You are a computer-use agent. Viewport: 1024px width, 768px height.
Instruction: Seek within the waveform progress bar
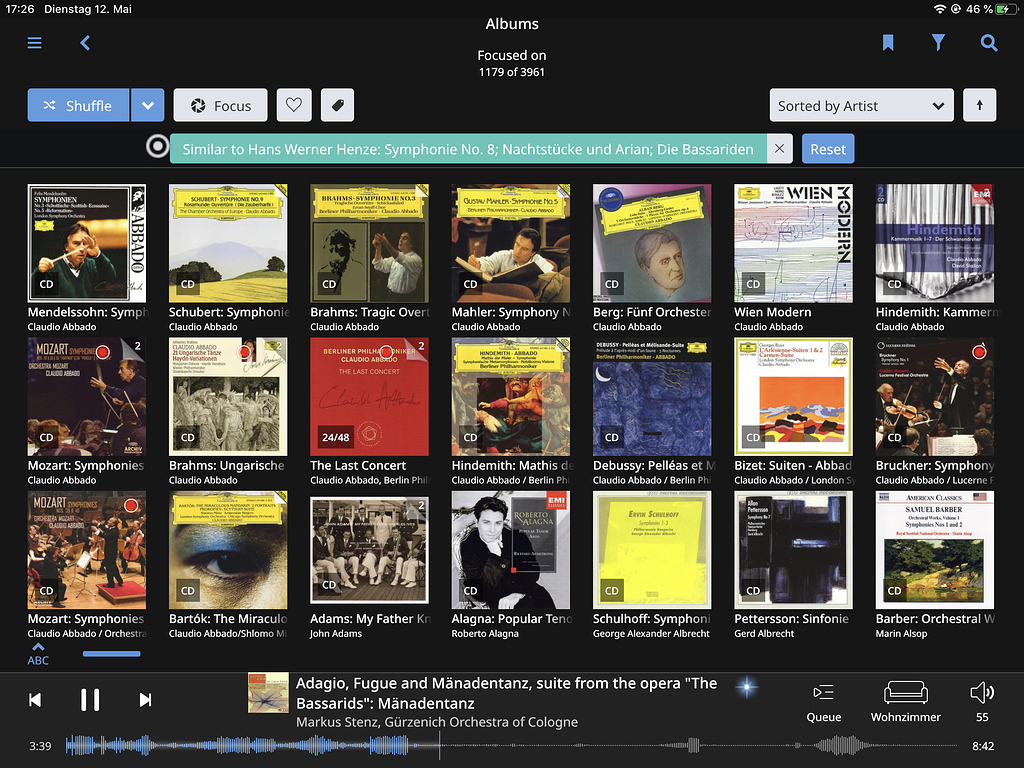[x=511, y=745]
